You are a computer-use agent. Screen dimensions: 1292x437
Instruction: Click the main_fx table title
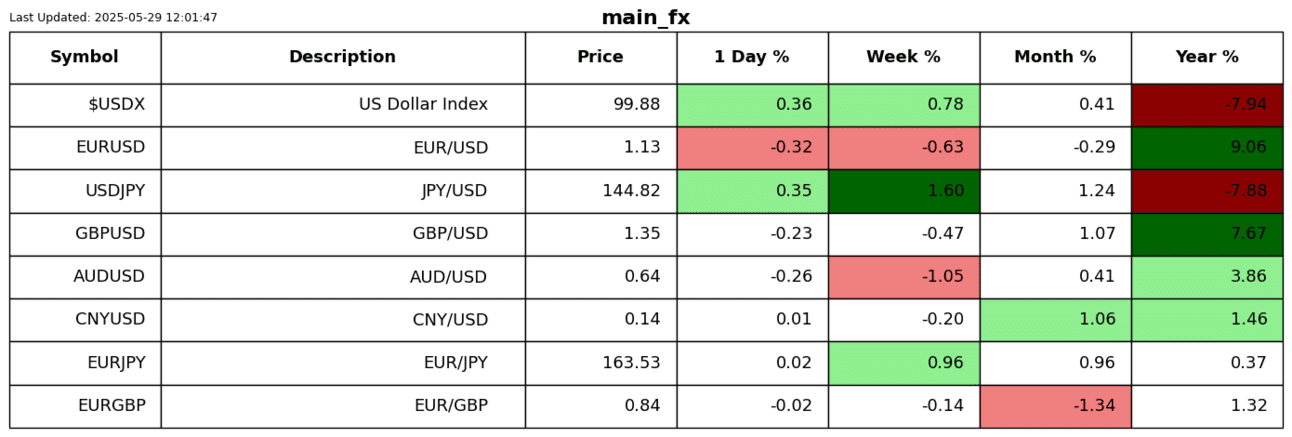click(x=645, y=18)
